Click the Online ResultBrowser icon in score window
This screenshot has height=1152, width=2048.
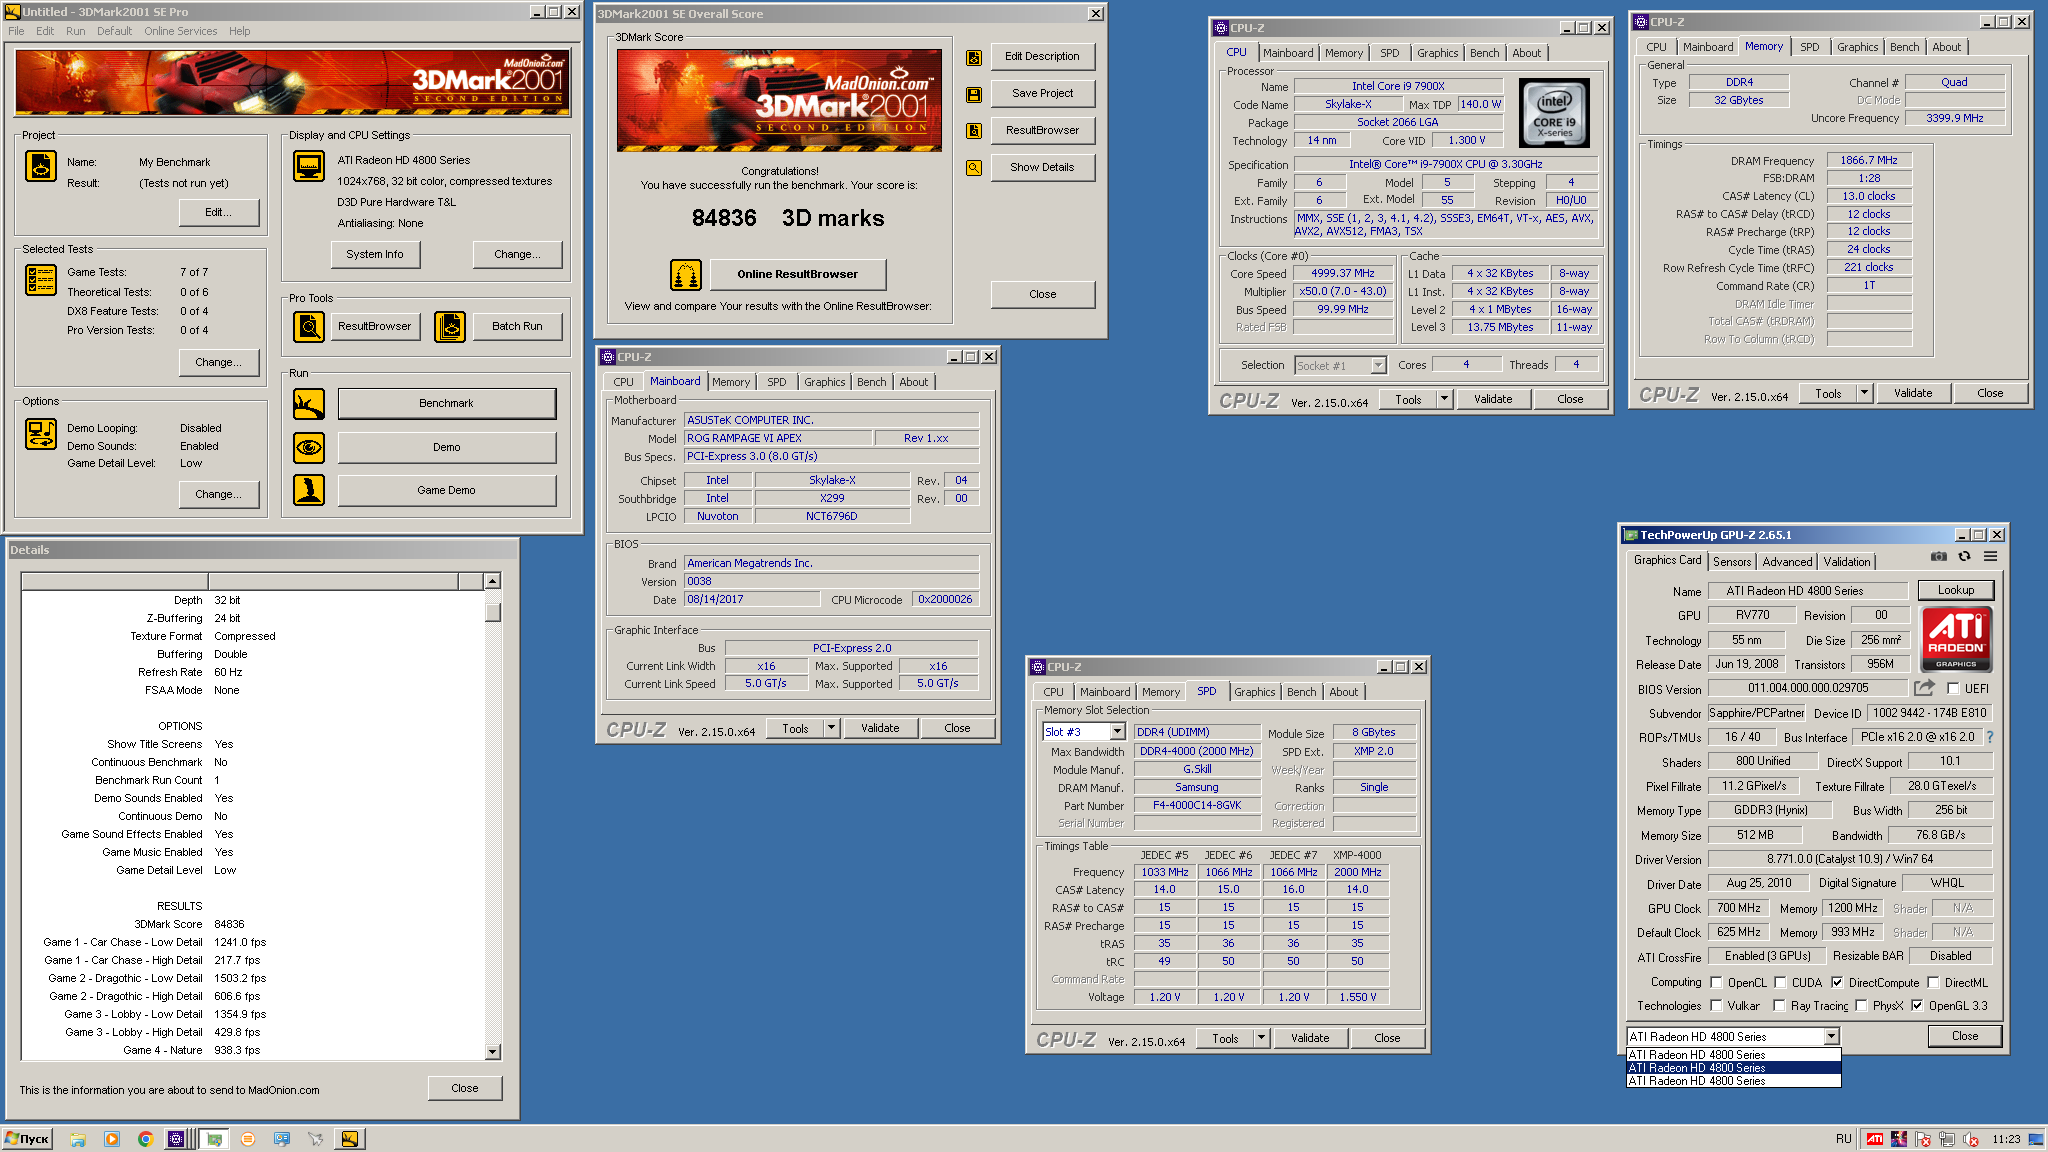tap(685, 274)
